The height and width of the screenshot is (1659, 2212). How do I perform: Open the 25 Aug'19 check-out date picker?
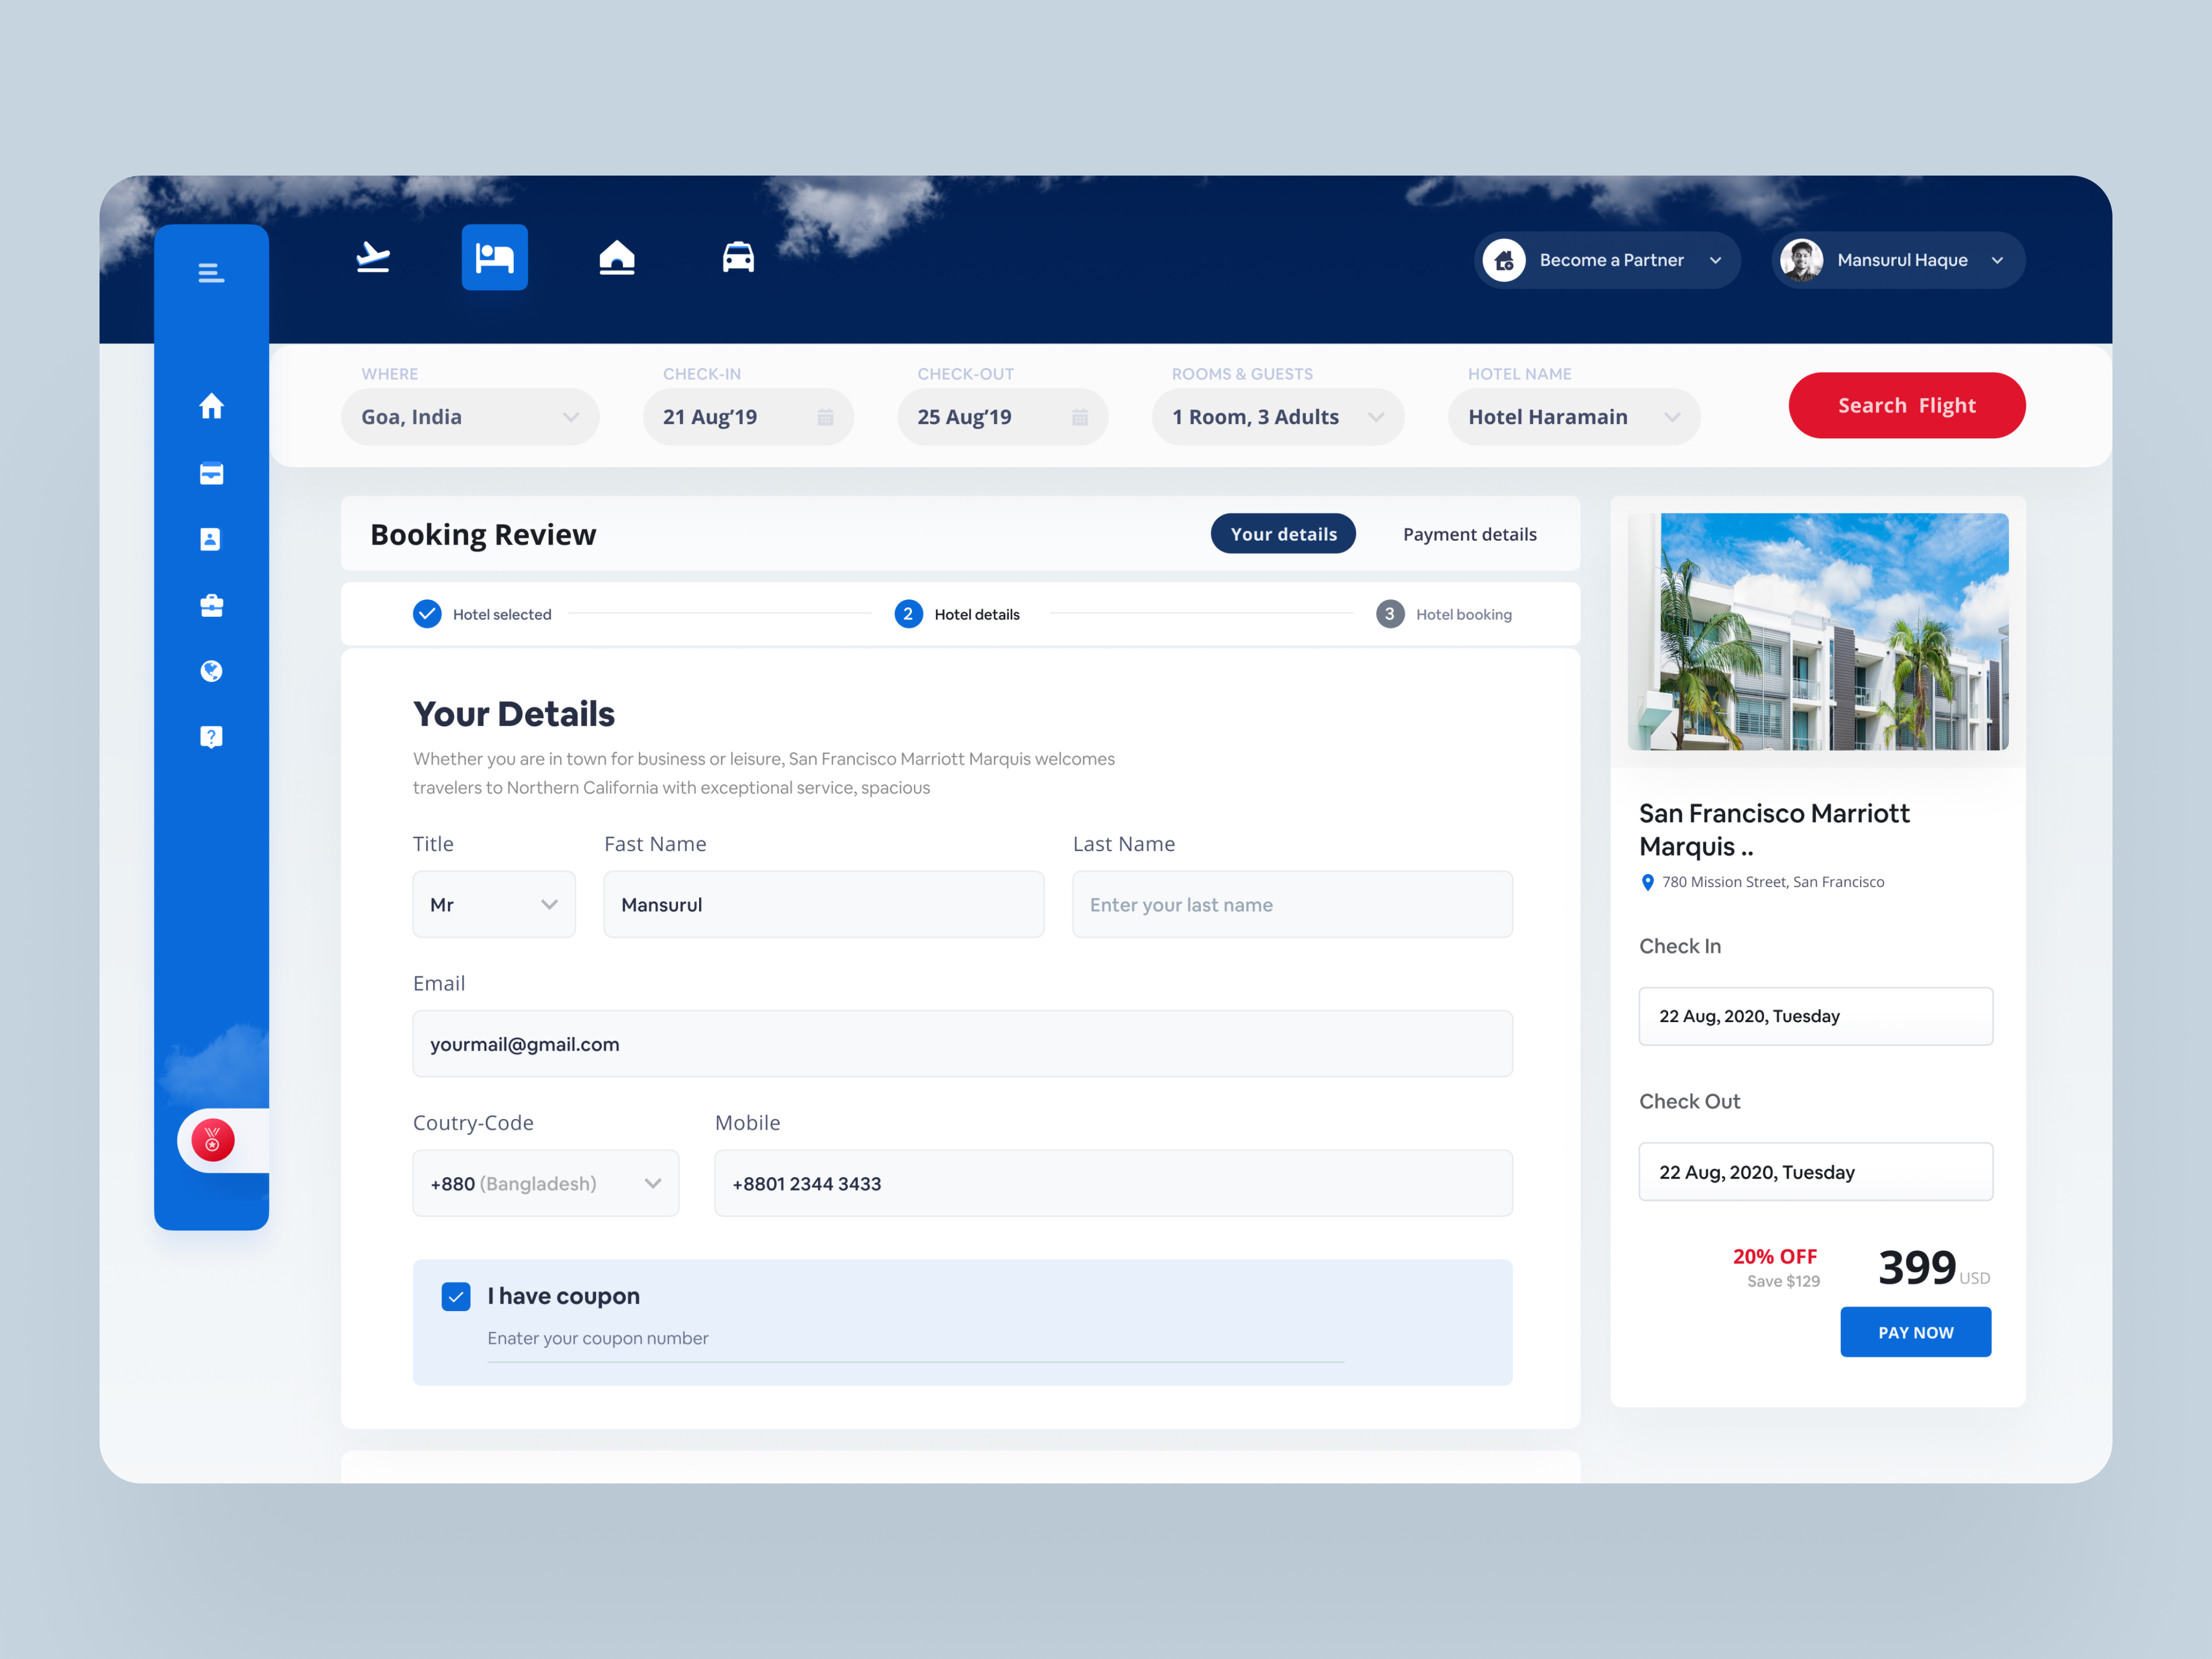pos(1003,417)
